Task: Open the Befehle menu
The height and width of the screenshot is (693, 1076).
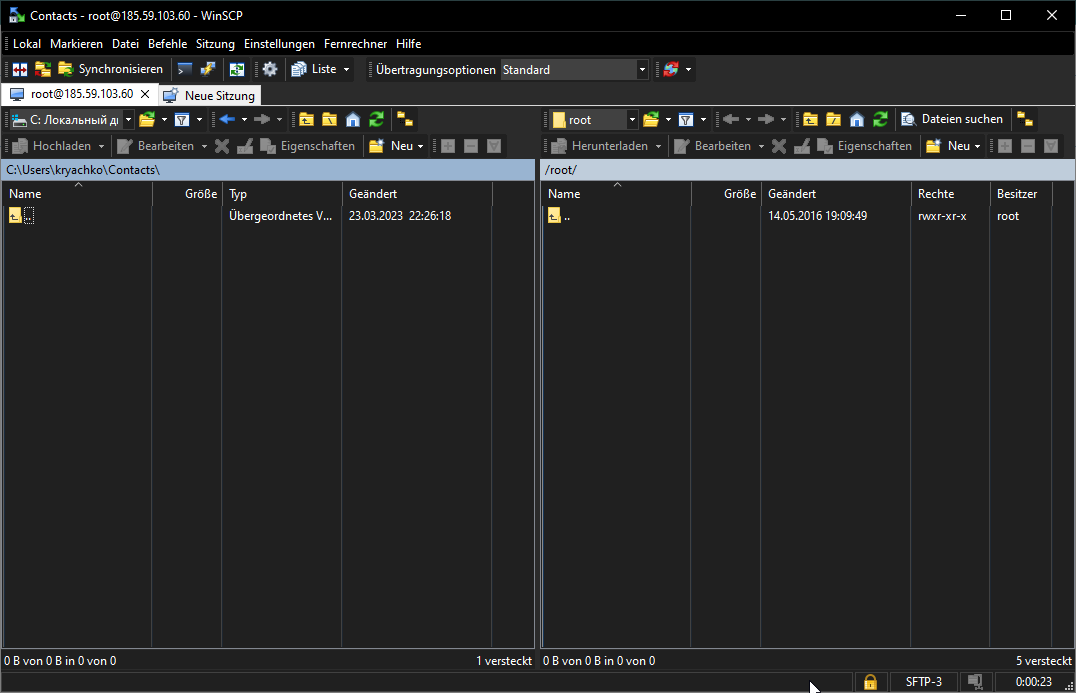Action: pyautogui.click(x=167, y=44)
